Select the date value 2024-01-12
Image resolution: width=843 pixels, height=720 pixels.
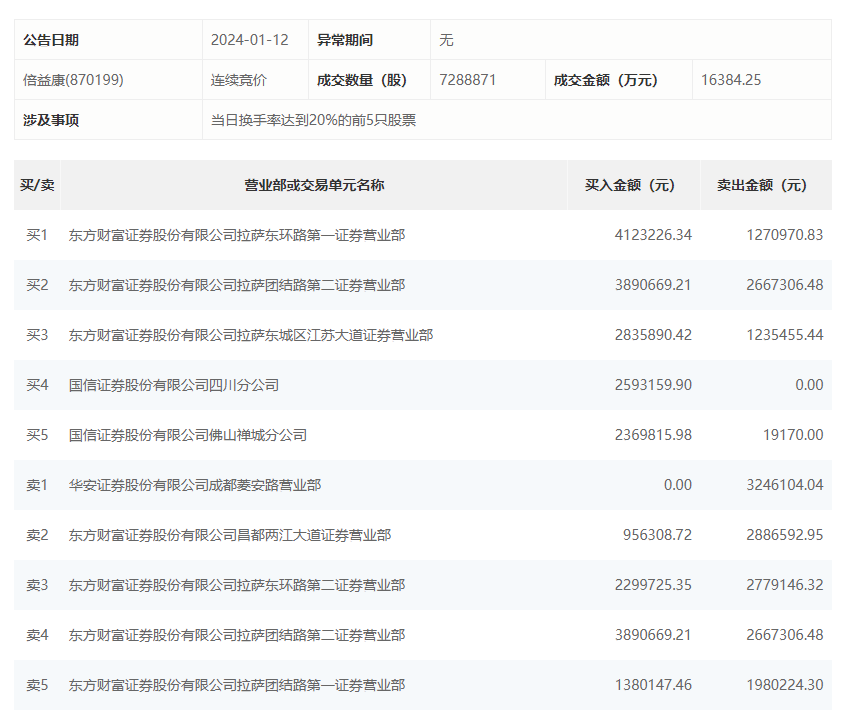tap(249, 40)
